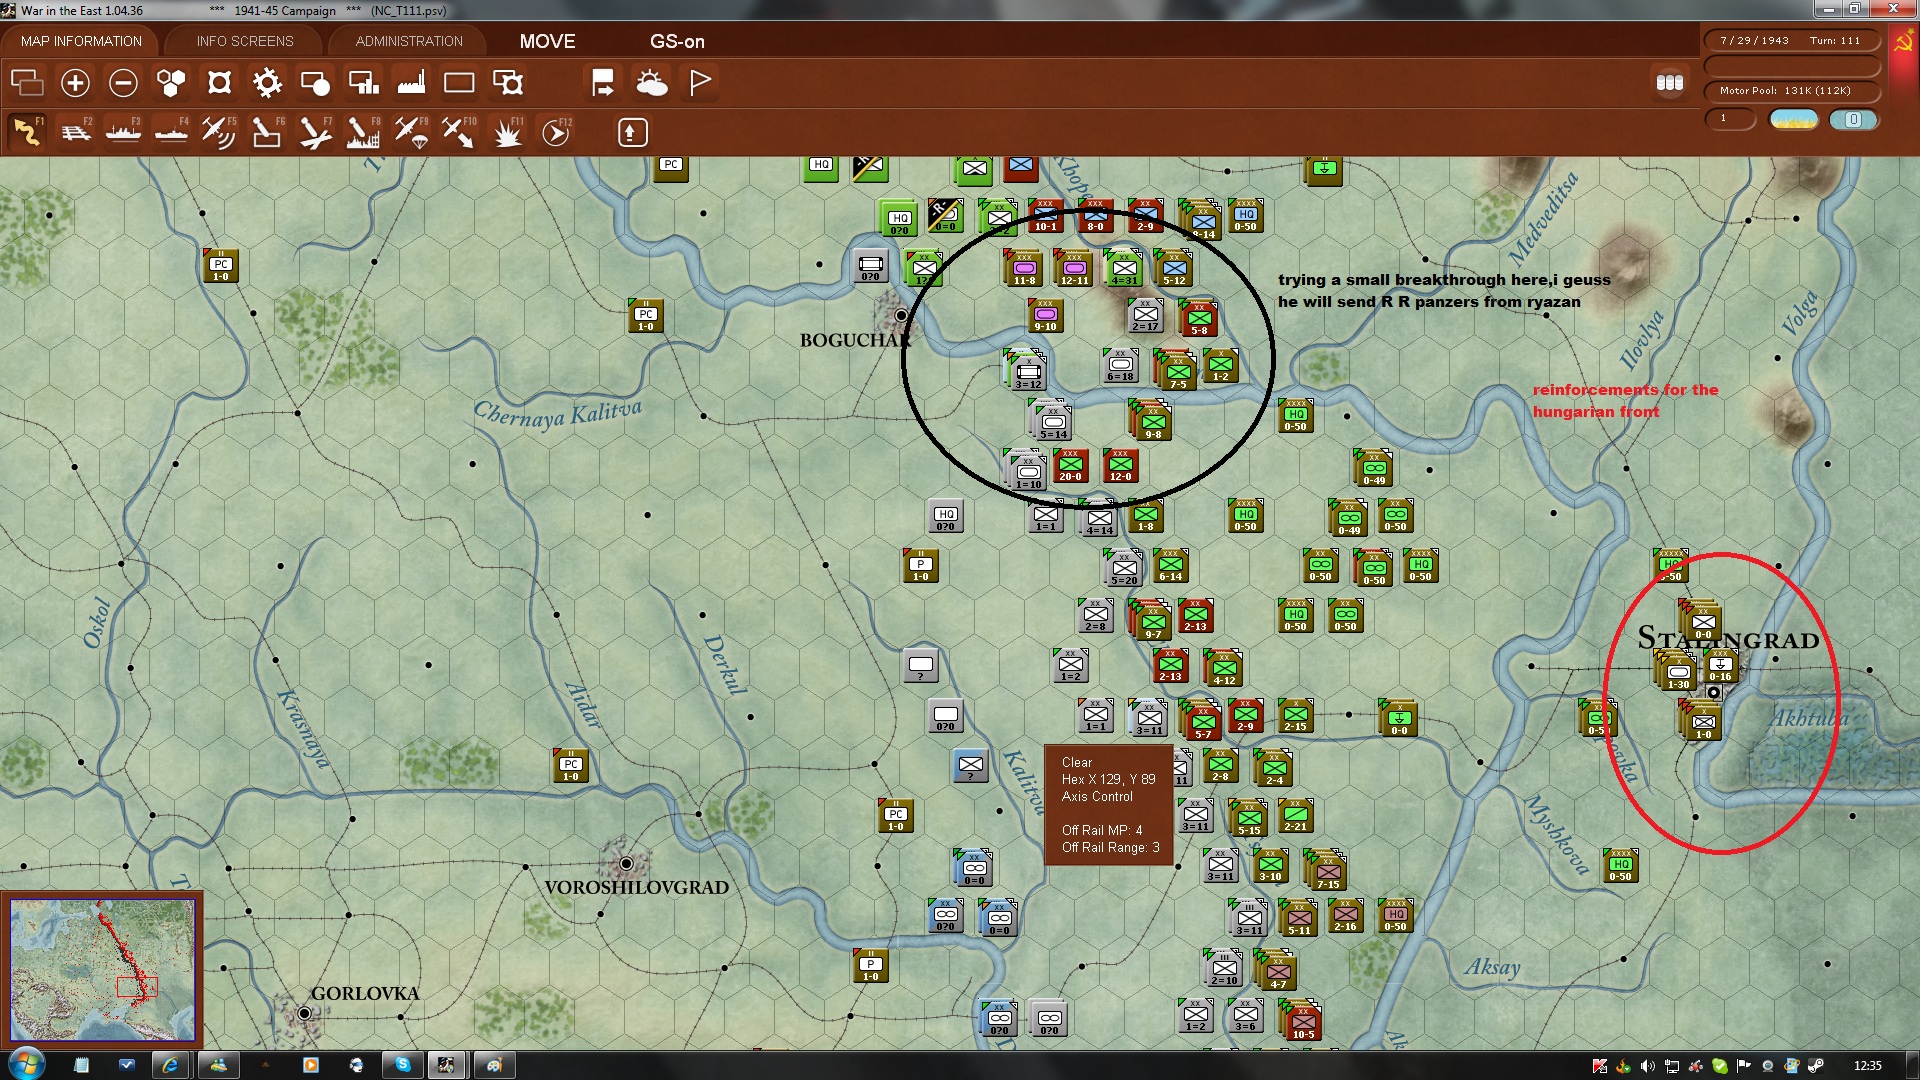The height and width of the screenshot is (1080, 1920).
Task: Select the 9-10 pink unit counter
Action: coord(1045,316)
